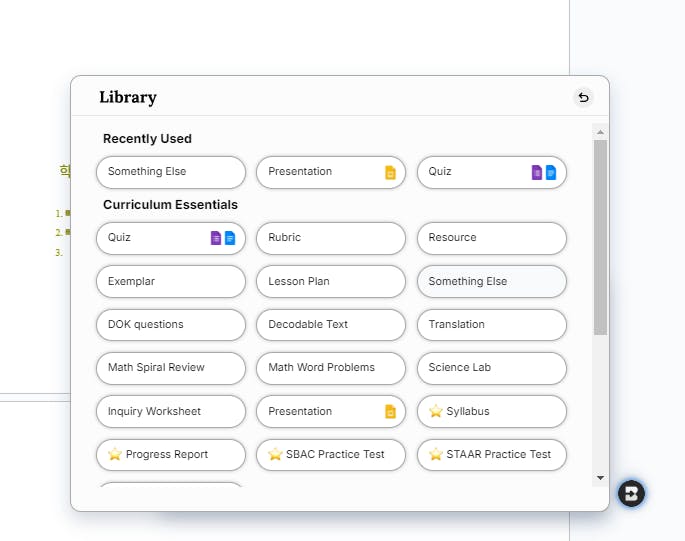Click the Slides icon on Curriculum Essentials Presentation
Screen dimensions: 685x541
click(x=391, y=411)
